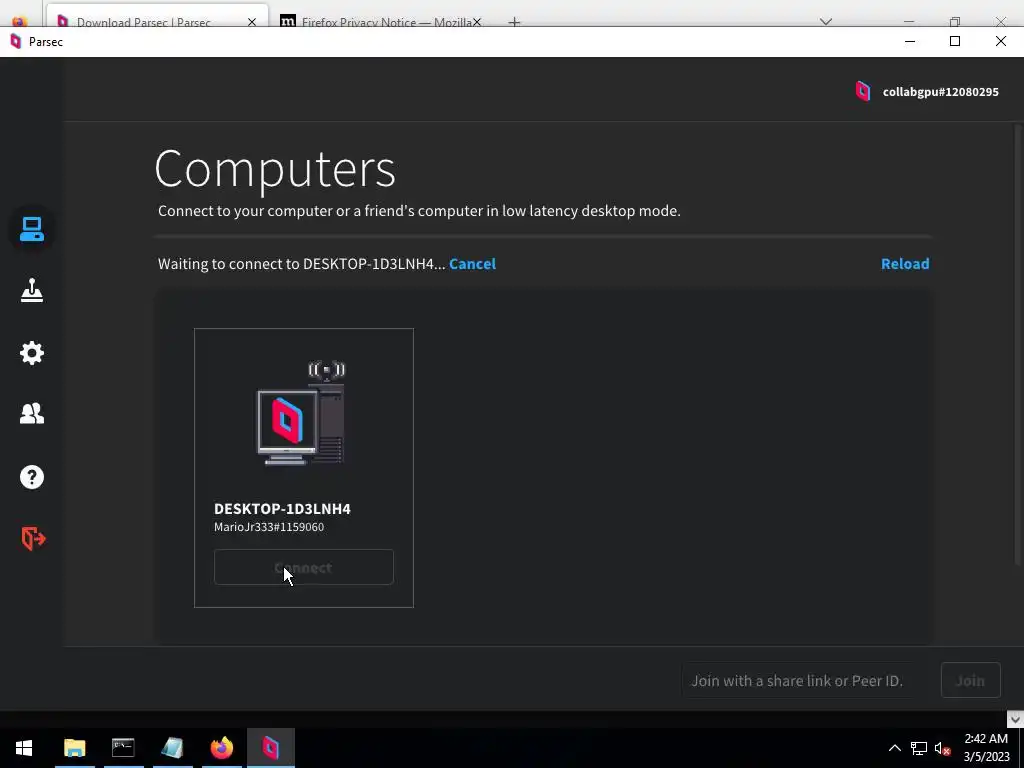
Task: Open a new Firefox tab
Action: coord(515,22)
